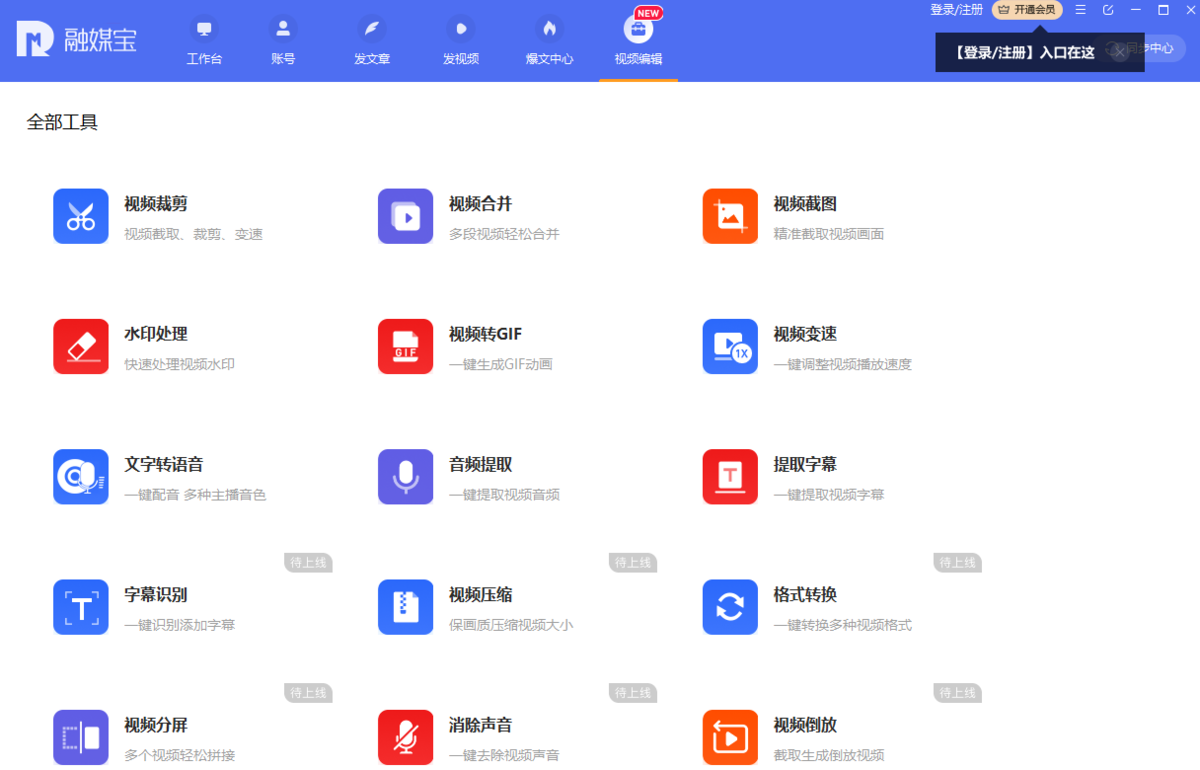1200x770 pixels.
Task: Open the 视频合并 video merge tool
Action: coord(465,215)
